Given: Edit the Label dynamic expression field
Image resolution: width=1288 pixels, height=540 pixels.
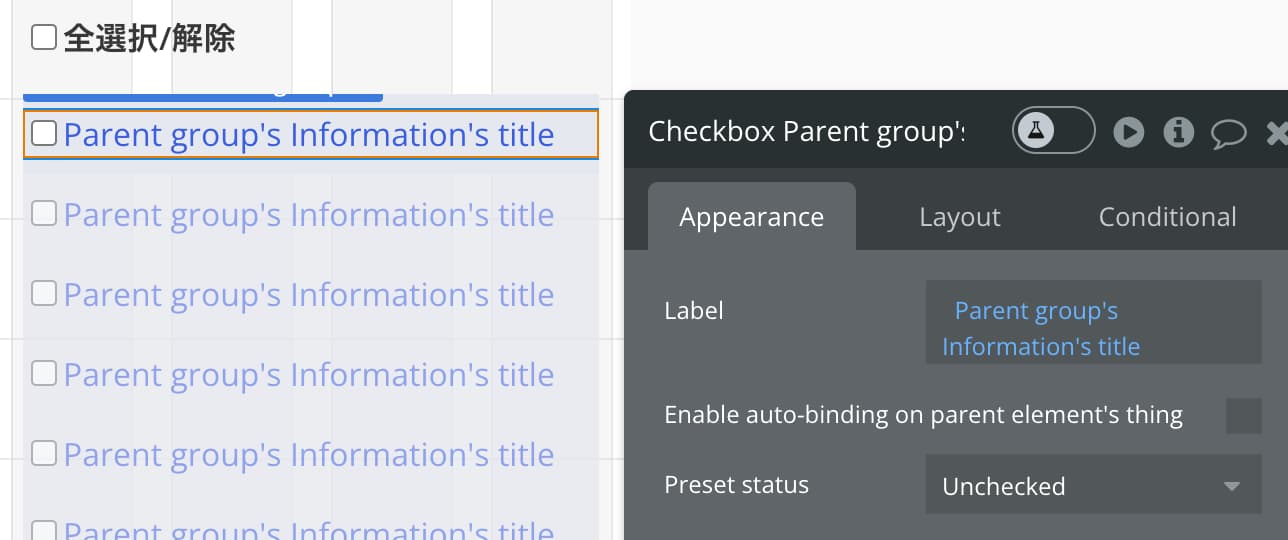Looking at the screenshot, I should [1093, 322].
